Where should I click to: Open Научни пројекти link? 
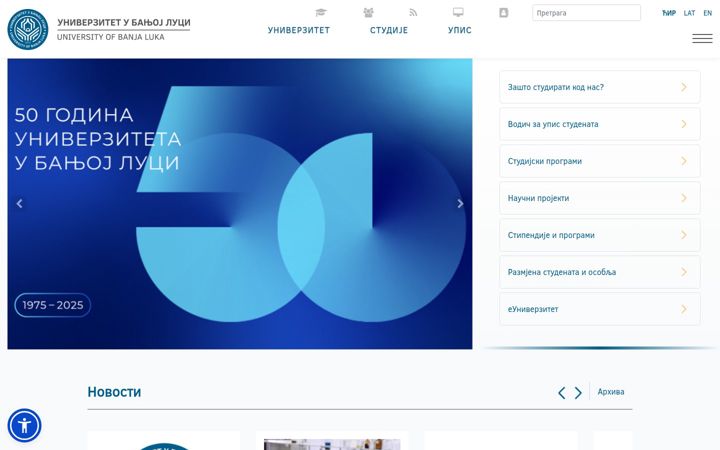click(600, 198)
